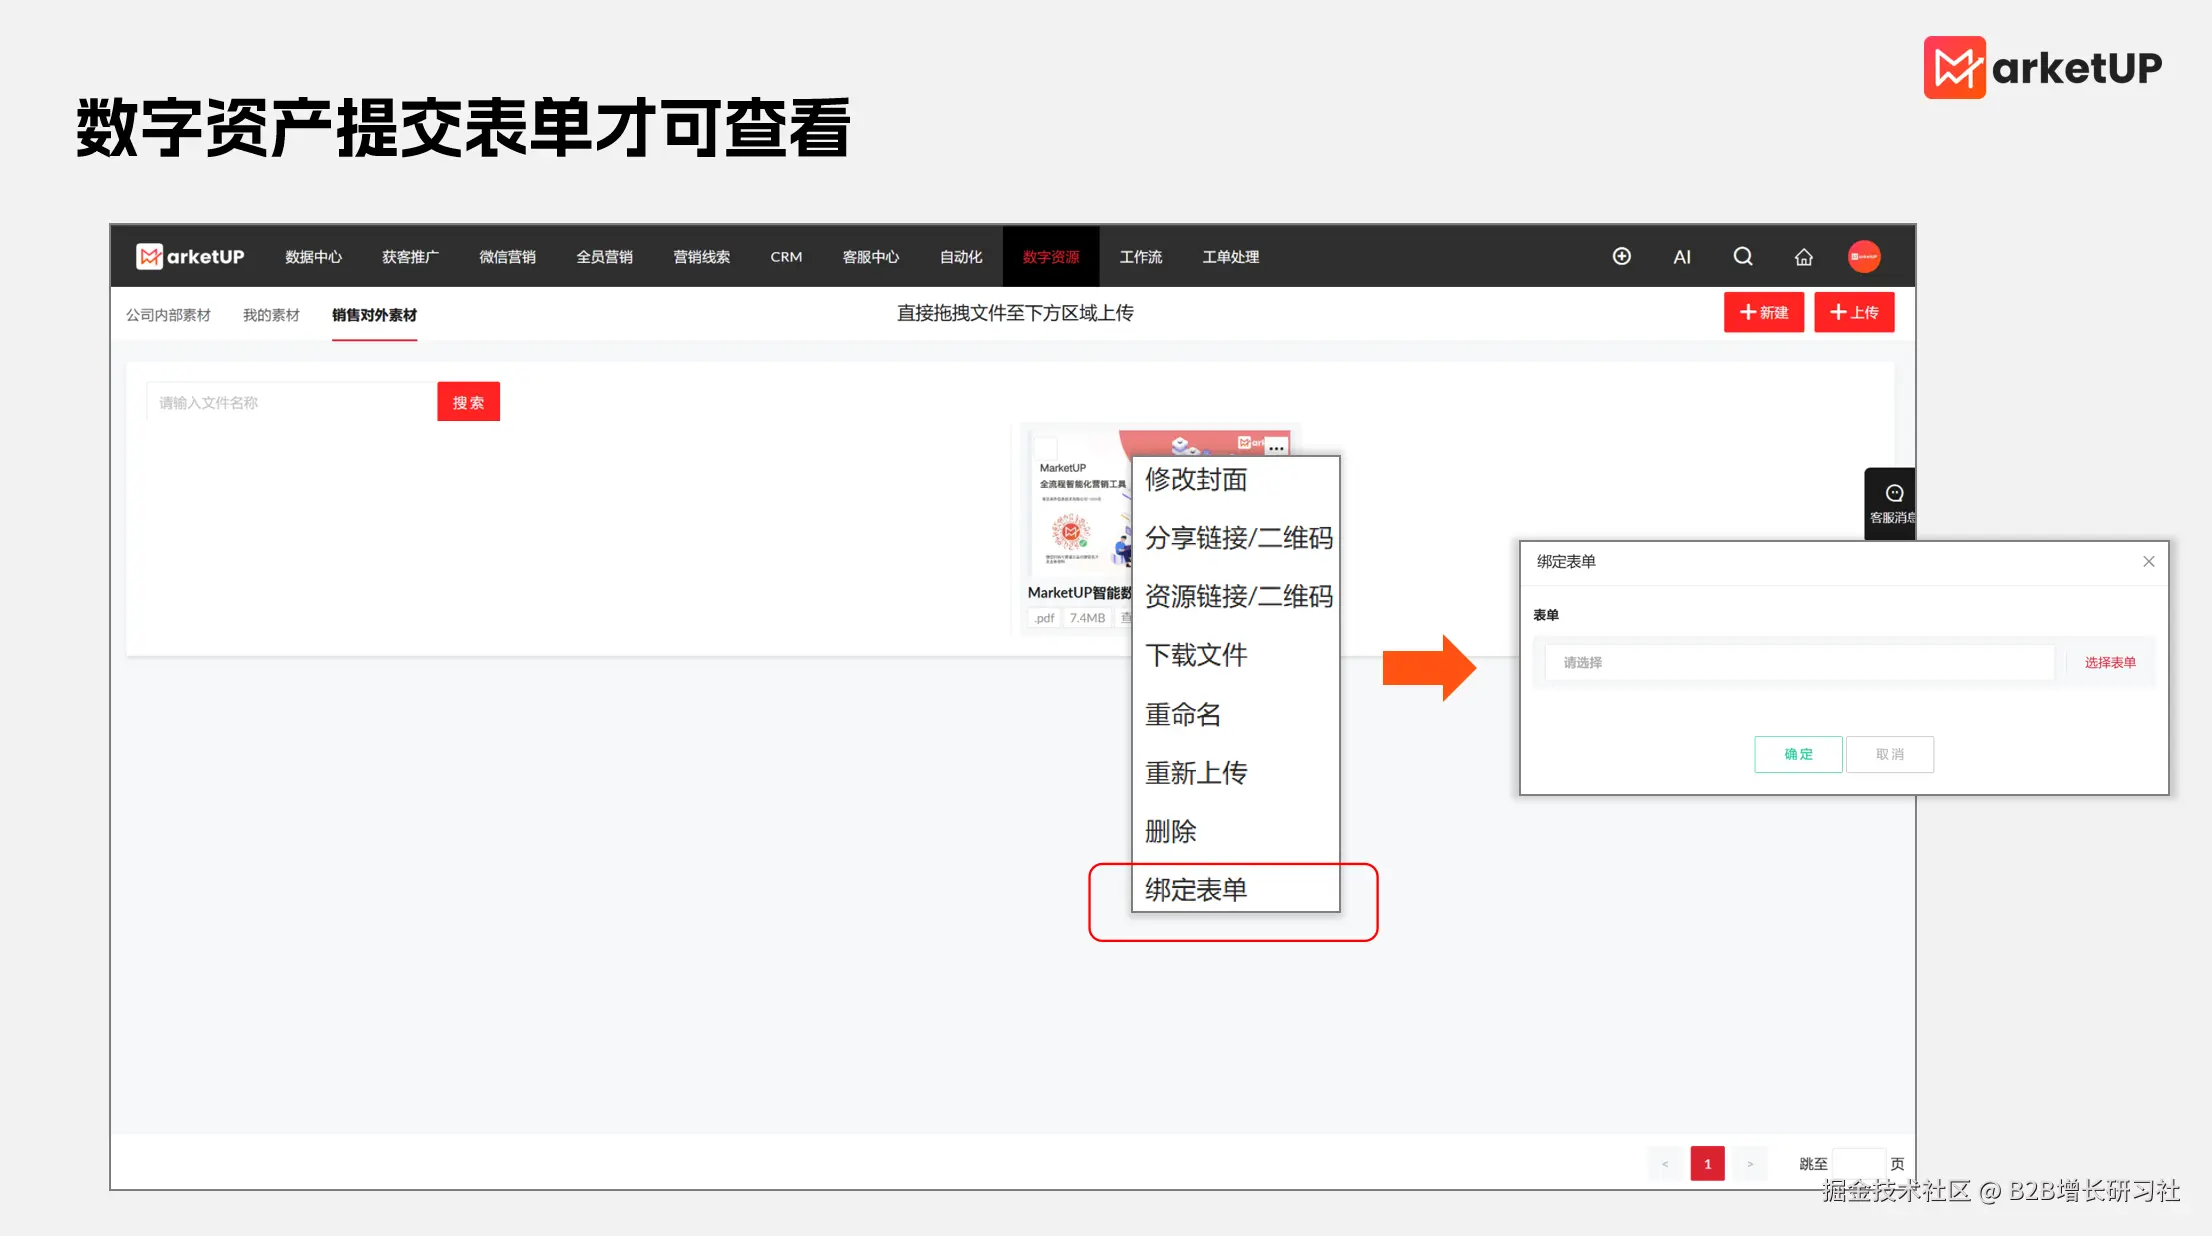Go to home via house icon
Screen dimensions: 2212x1236
(x=1803, y=257)
